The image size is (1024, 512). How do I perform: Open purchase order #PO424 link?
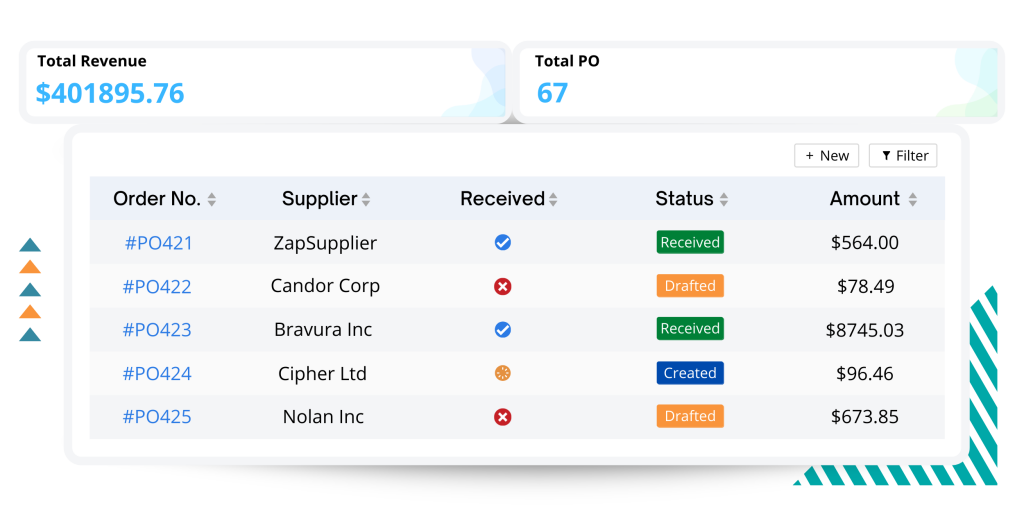click(x=157, y=374)
